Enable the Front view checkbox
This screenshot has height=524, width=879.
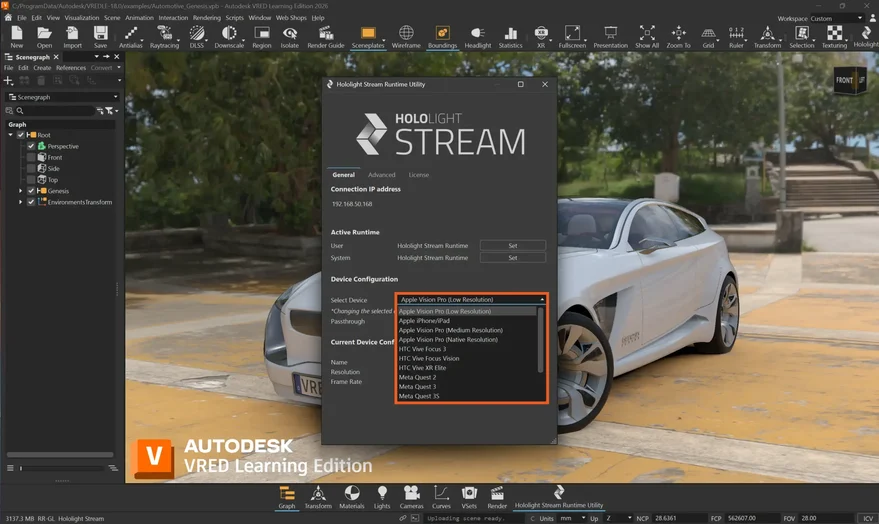click(31, 157)
